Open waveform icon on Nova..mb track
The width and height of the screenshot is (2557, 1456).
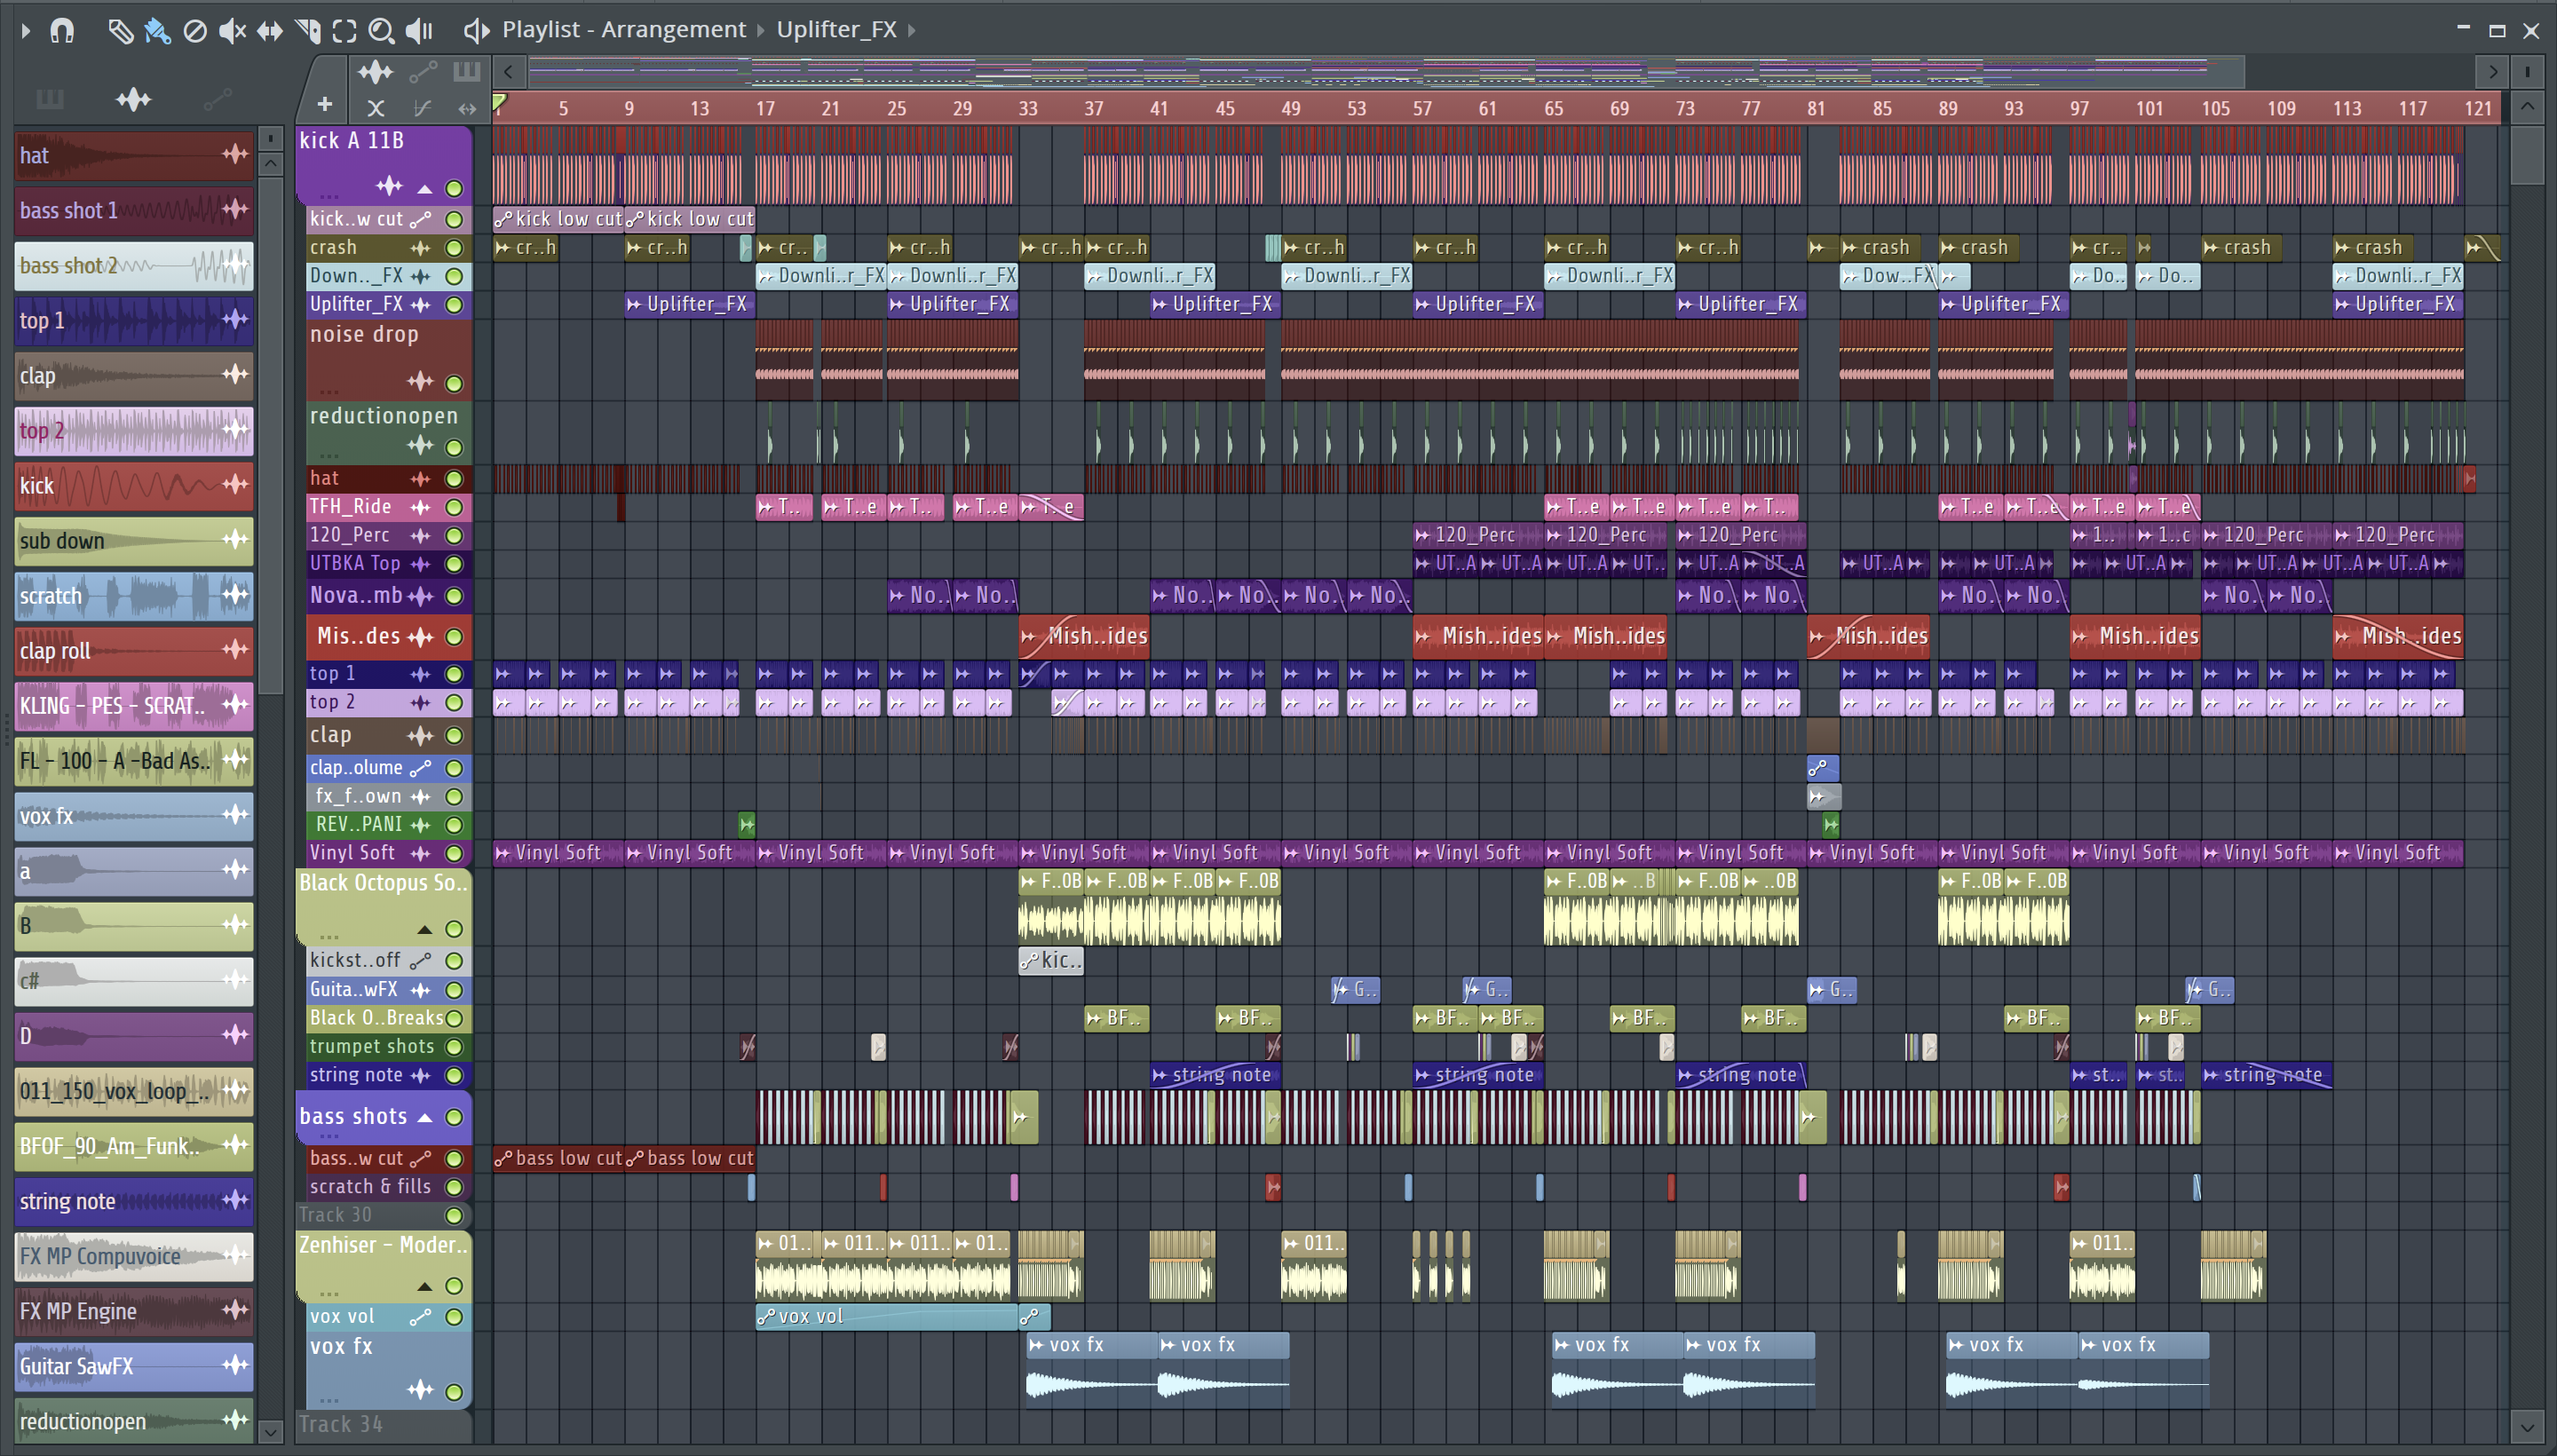click(x=420, y=597)
